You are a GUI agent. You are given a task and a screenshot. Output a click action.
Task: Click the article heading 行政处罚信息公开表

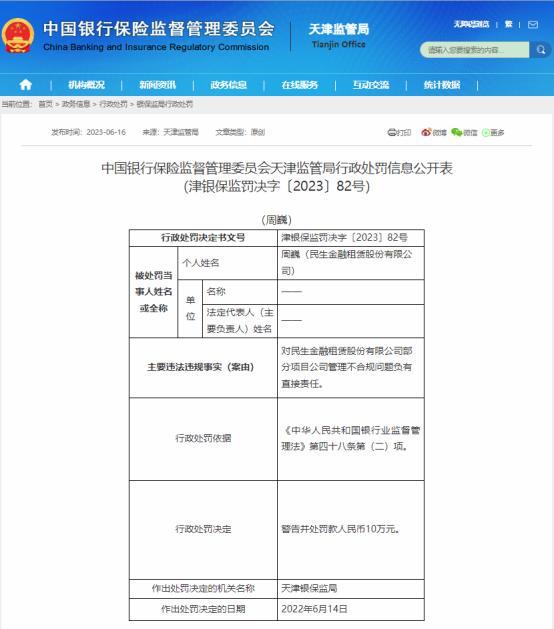click(277, 168)
